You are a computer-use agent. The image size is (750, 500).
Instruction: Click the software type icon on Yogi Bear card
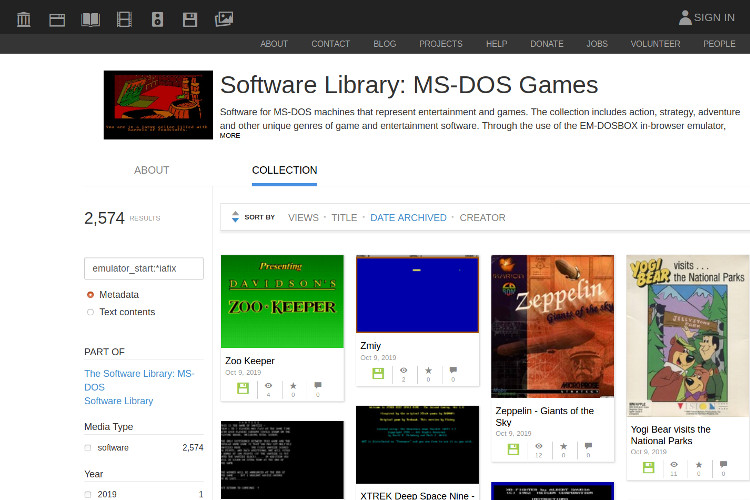pos(649,467)
